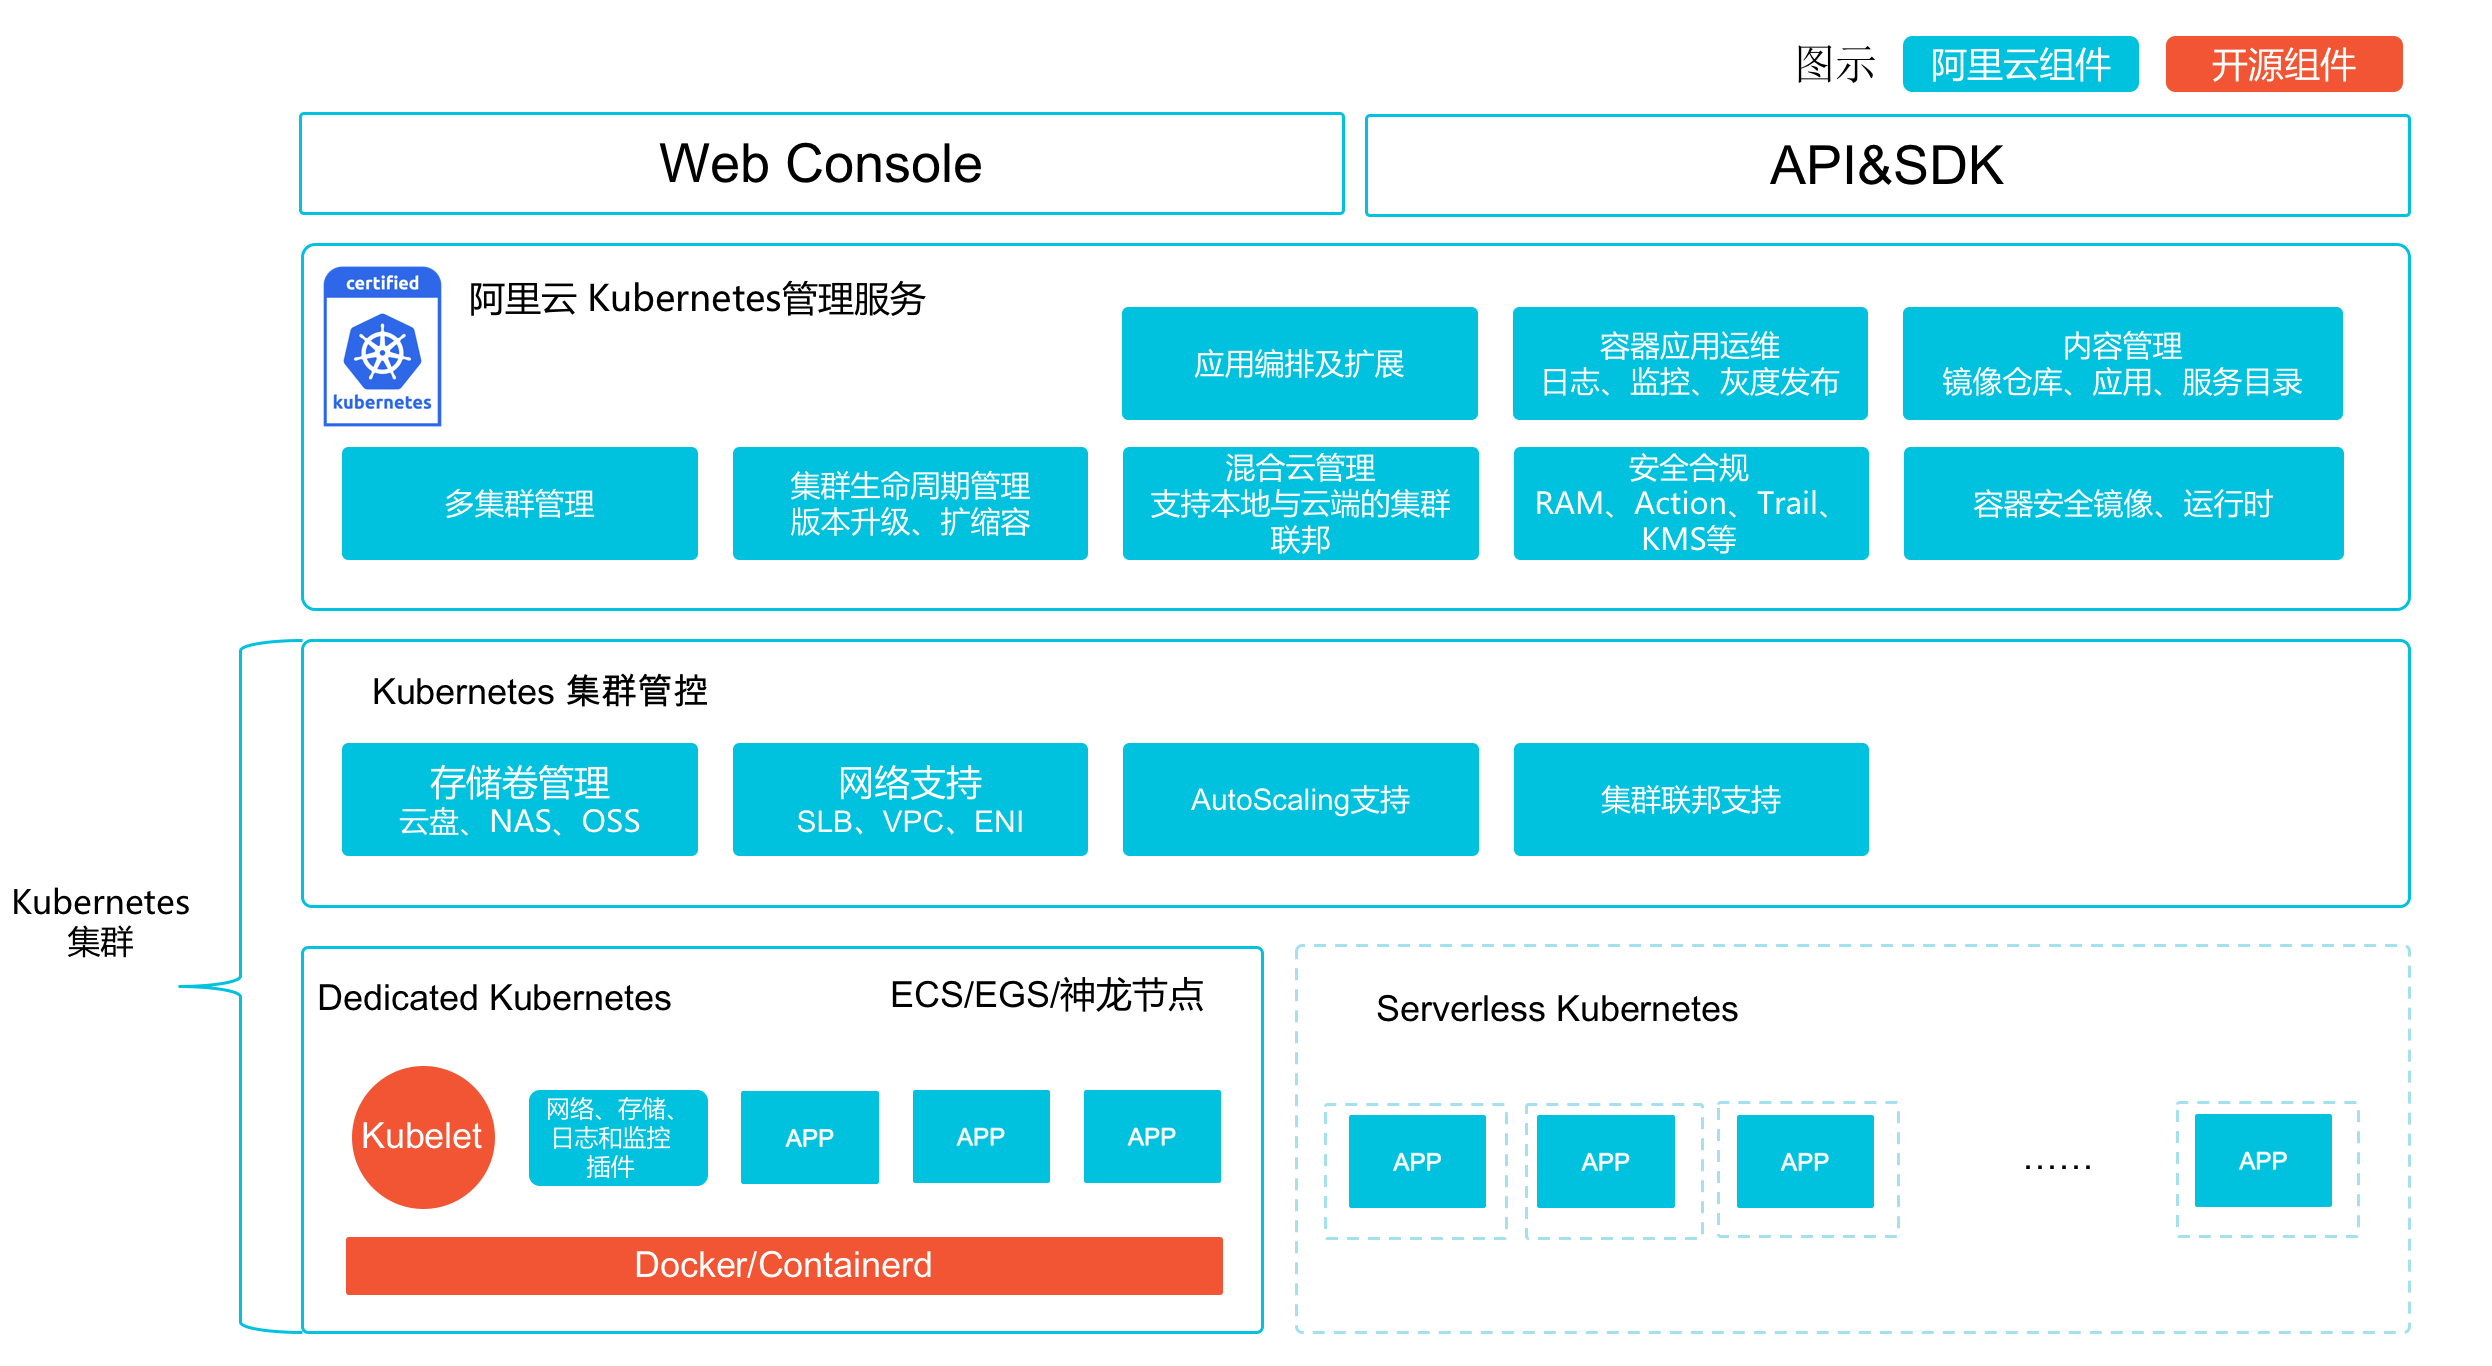Click the AutoScaling支持 block
2492x1366 pixels.
pyautogui.click(x=1300, y=799)
